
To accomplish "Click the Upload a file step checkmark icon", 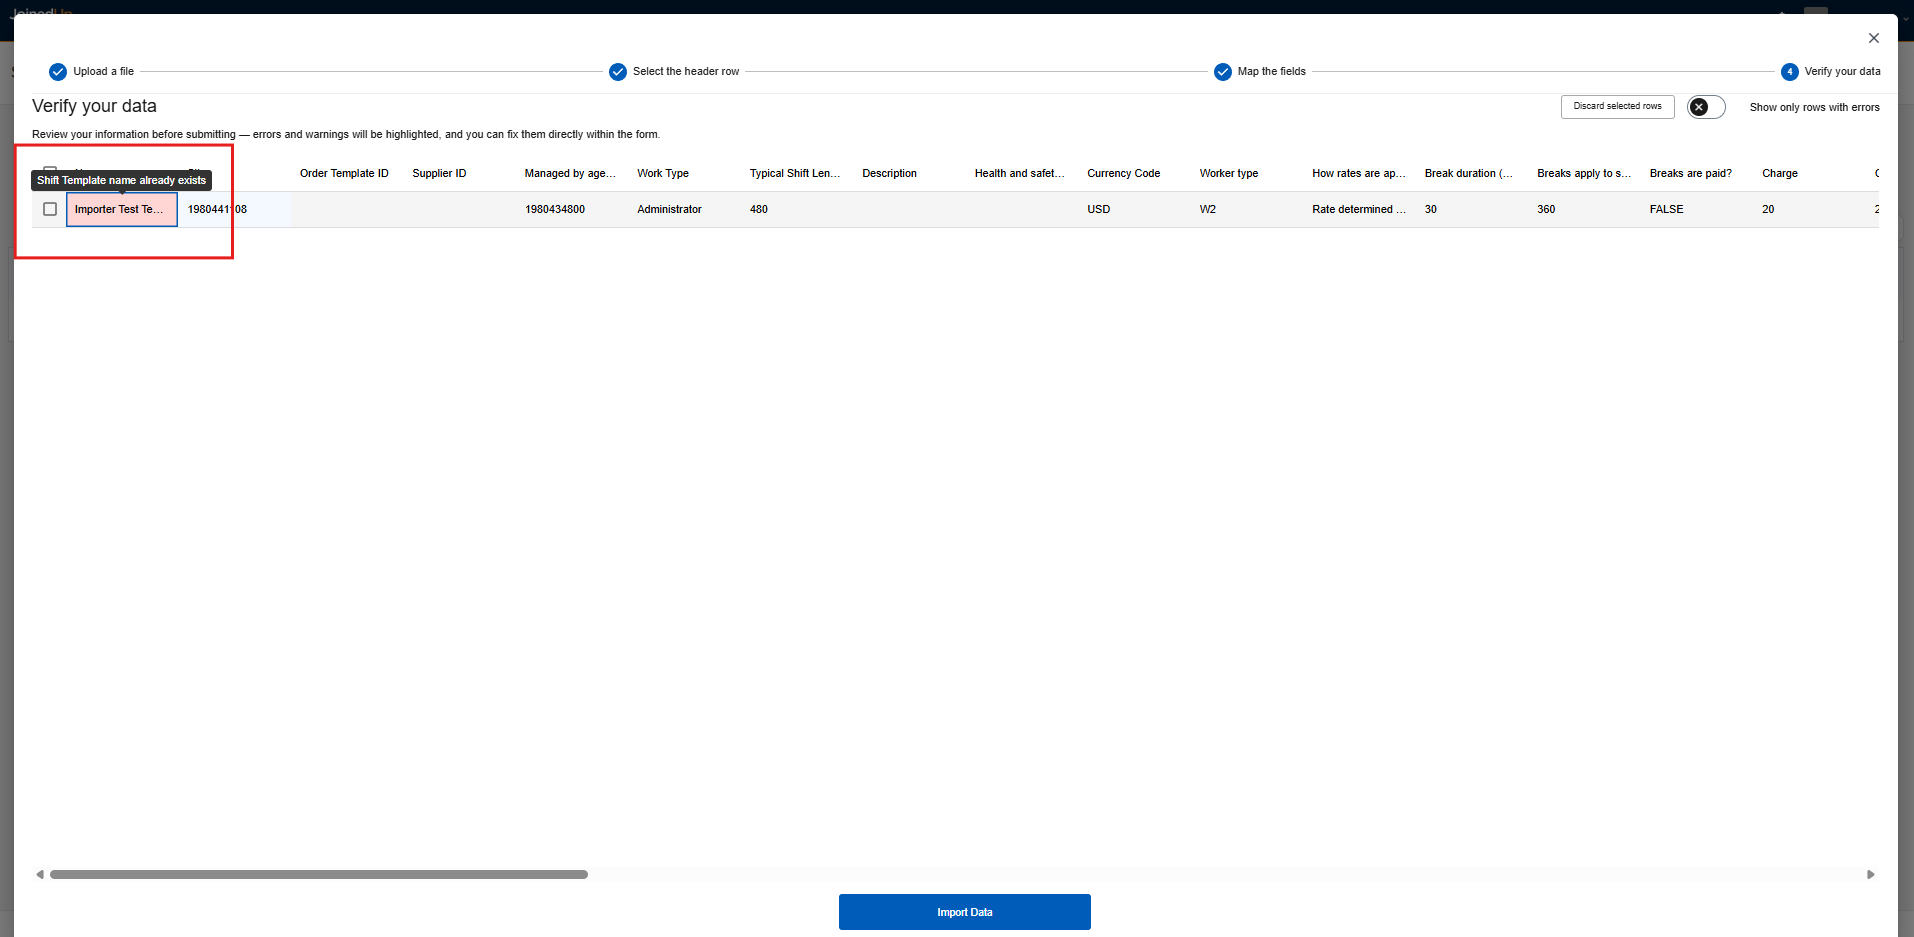I will tap(58, 72).
